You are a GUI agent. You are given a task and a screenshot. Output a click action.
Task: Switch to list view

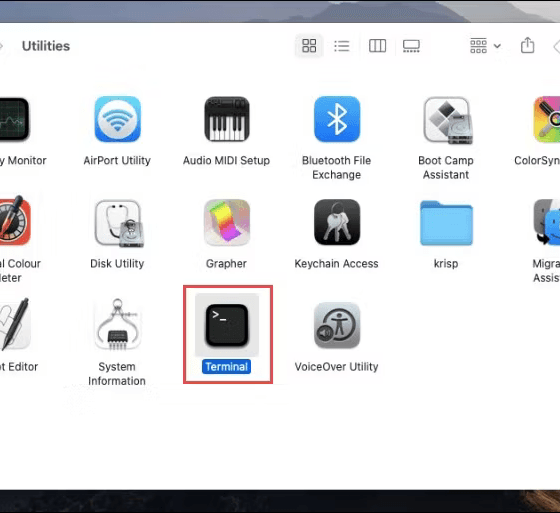pos(342,46)
